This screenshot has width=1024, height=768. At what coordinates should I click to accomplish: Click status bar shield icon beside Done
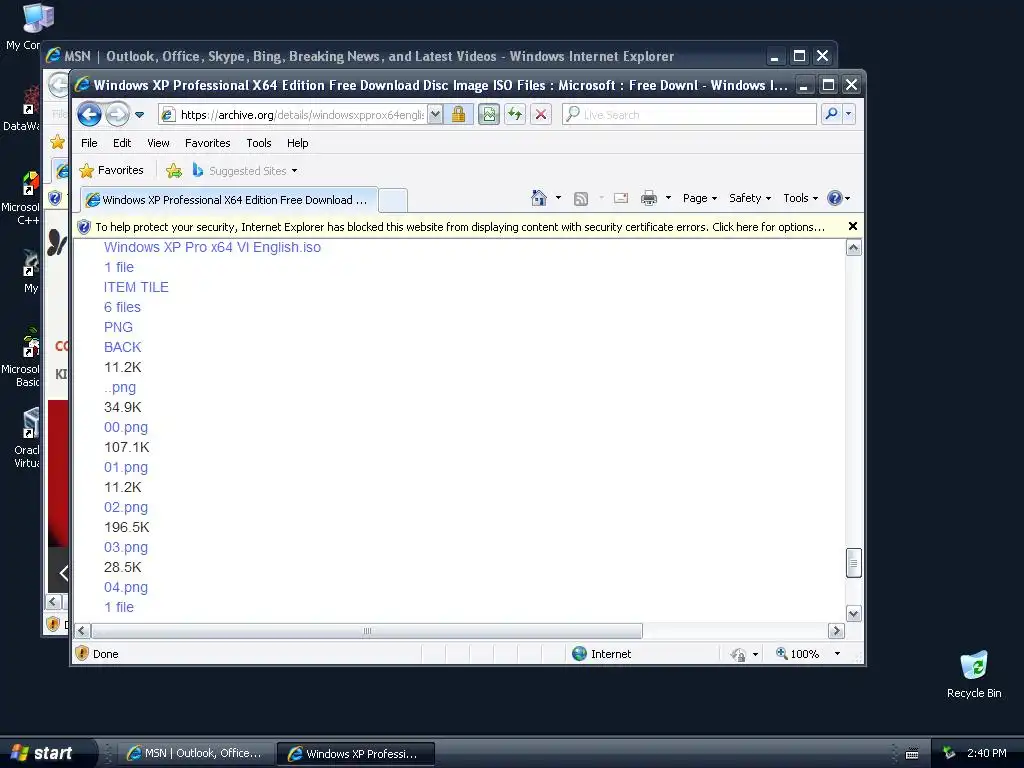(82, 653)
